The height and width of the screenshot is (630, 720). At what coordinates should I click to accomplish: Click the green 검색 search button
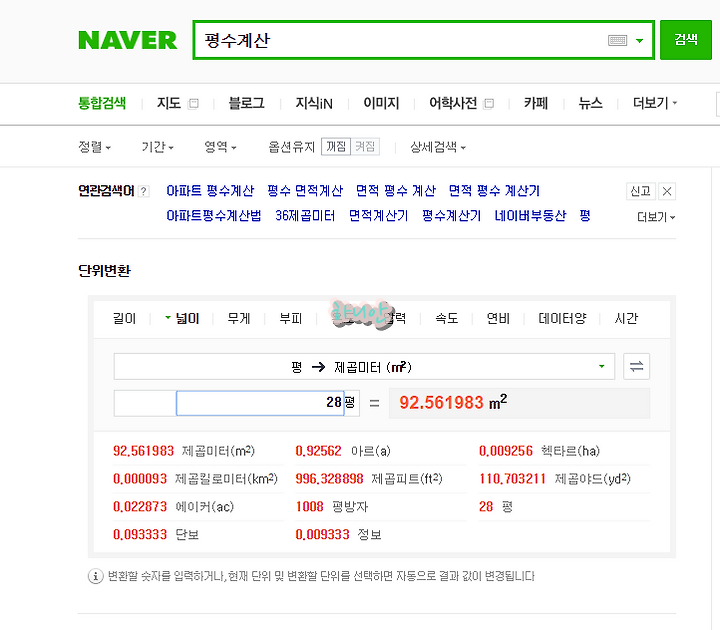click(x=686, y=40)
